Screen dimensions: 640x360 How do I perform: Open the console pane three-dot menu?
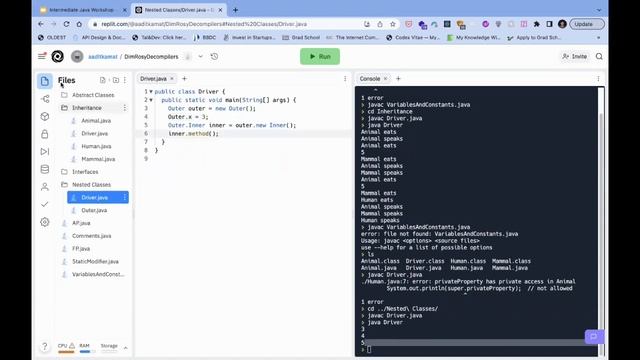click(598, 78)
